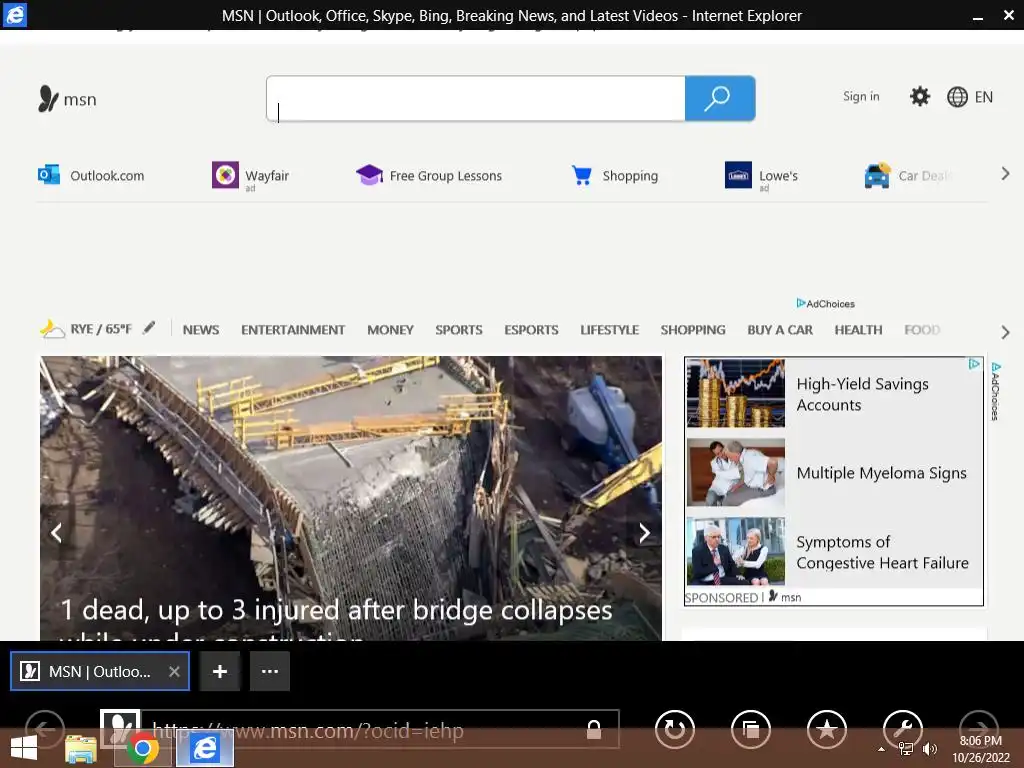Click the weather icon beside RYE
1024x768 pixels.
click(52, 328)
